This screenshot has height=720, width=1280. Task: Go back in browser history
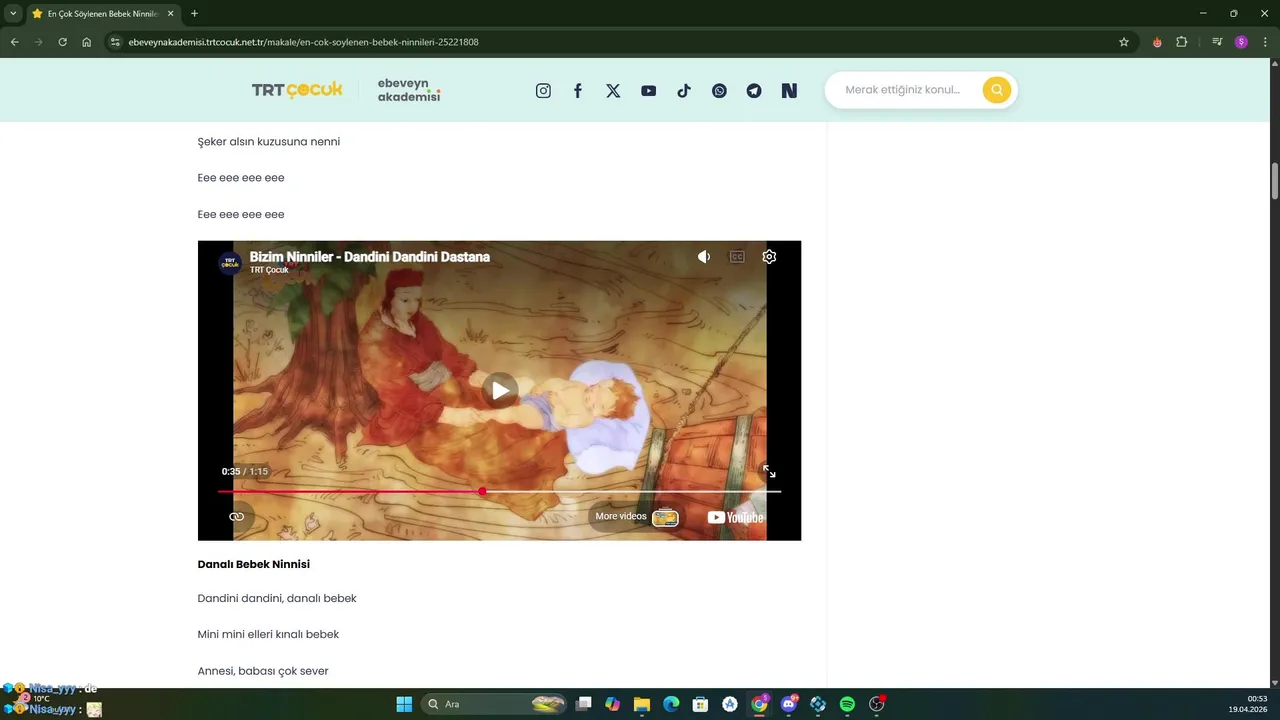click(14, 42)
